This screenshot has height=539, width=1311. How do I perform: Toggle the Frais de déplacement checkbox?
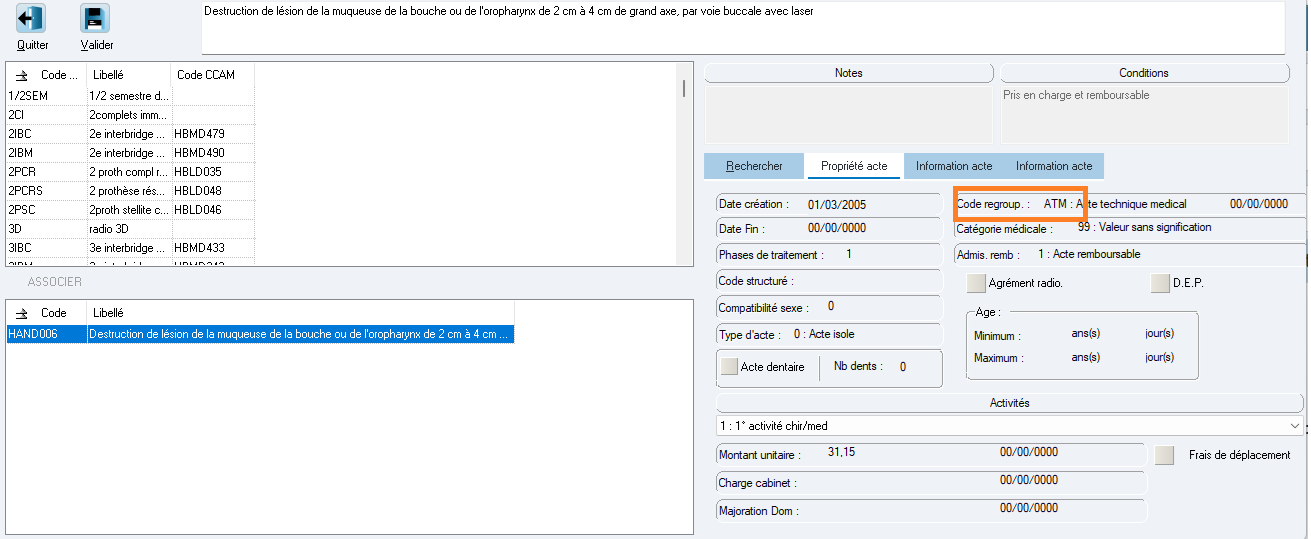pyautogui.click(x=1164, y=455)
